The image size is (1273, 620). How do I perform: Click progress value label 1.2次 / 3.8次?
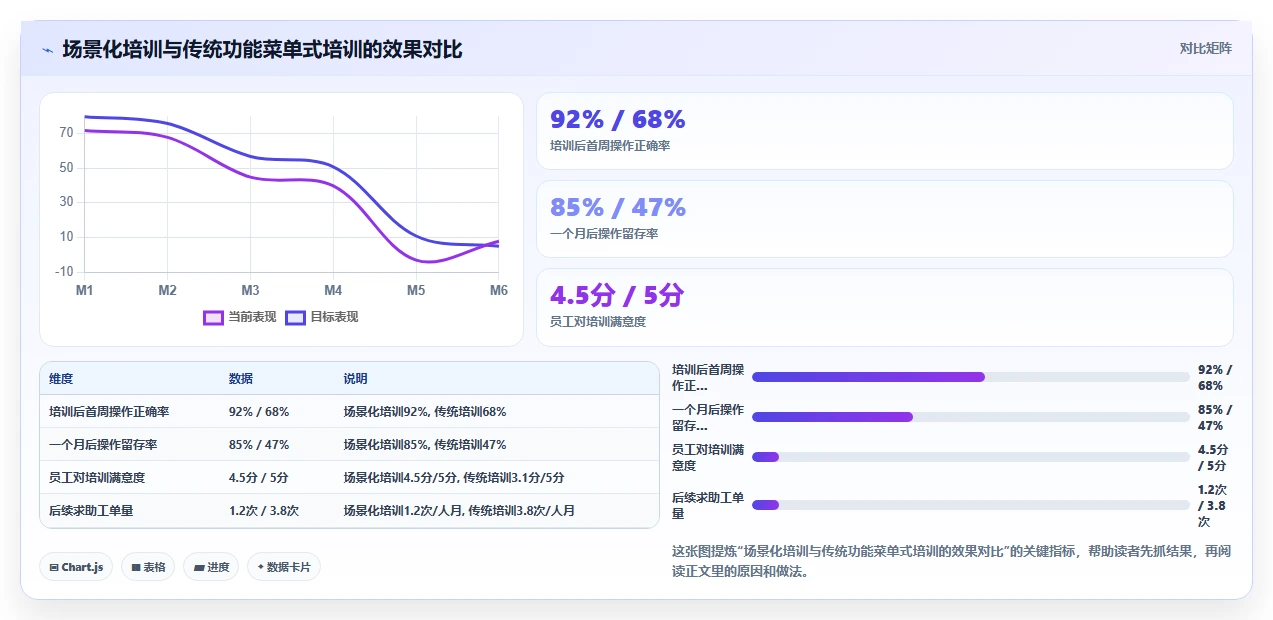click(1212, 505)
